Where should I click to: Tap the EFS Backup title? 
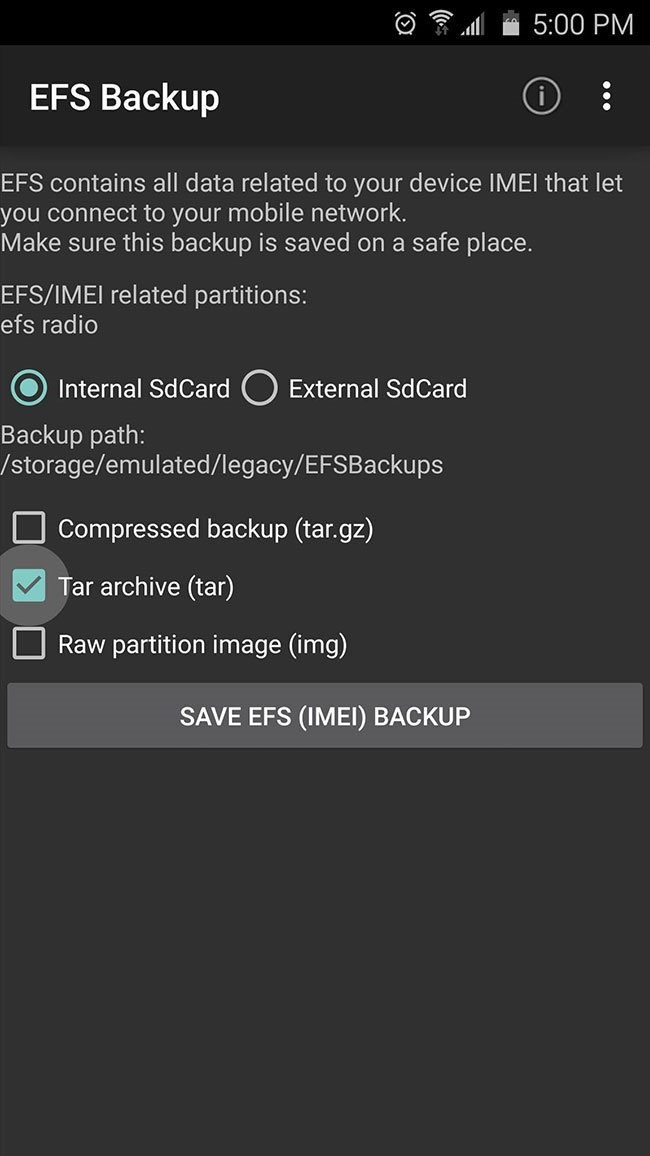pyautogui.click(x=125, y=97)
